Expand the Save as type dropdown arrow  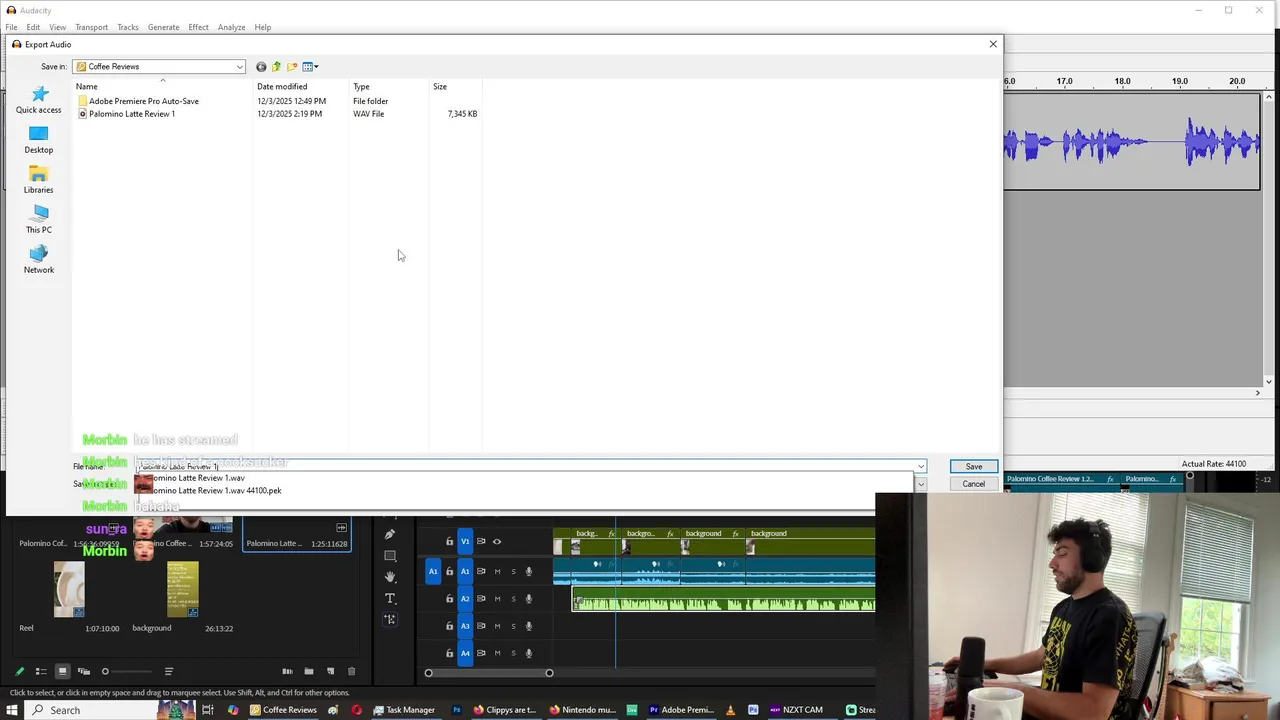pyautogui.click(x=921, y=484)
